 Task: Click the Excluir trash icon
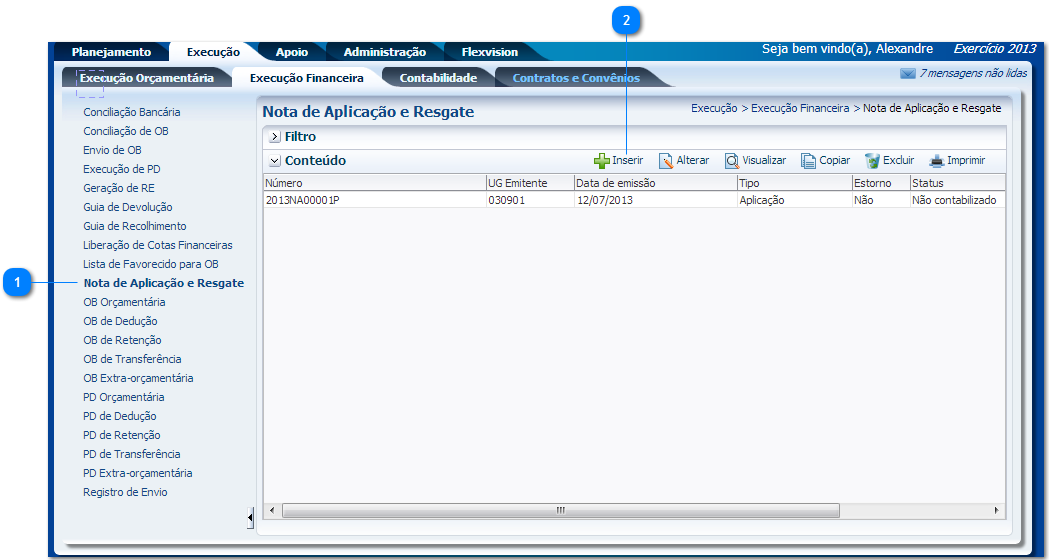pos(872,161)
